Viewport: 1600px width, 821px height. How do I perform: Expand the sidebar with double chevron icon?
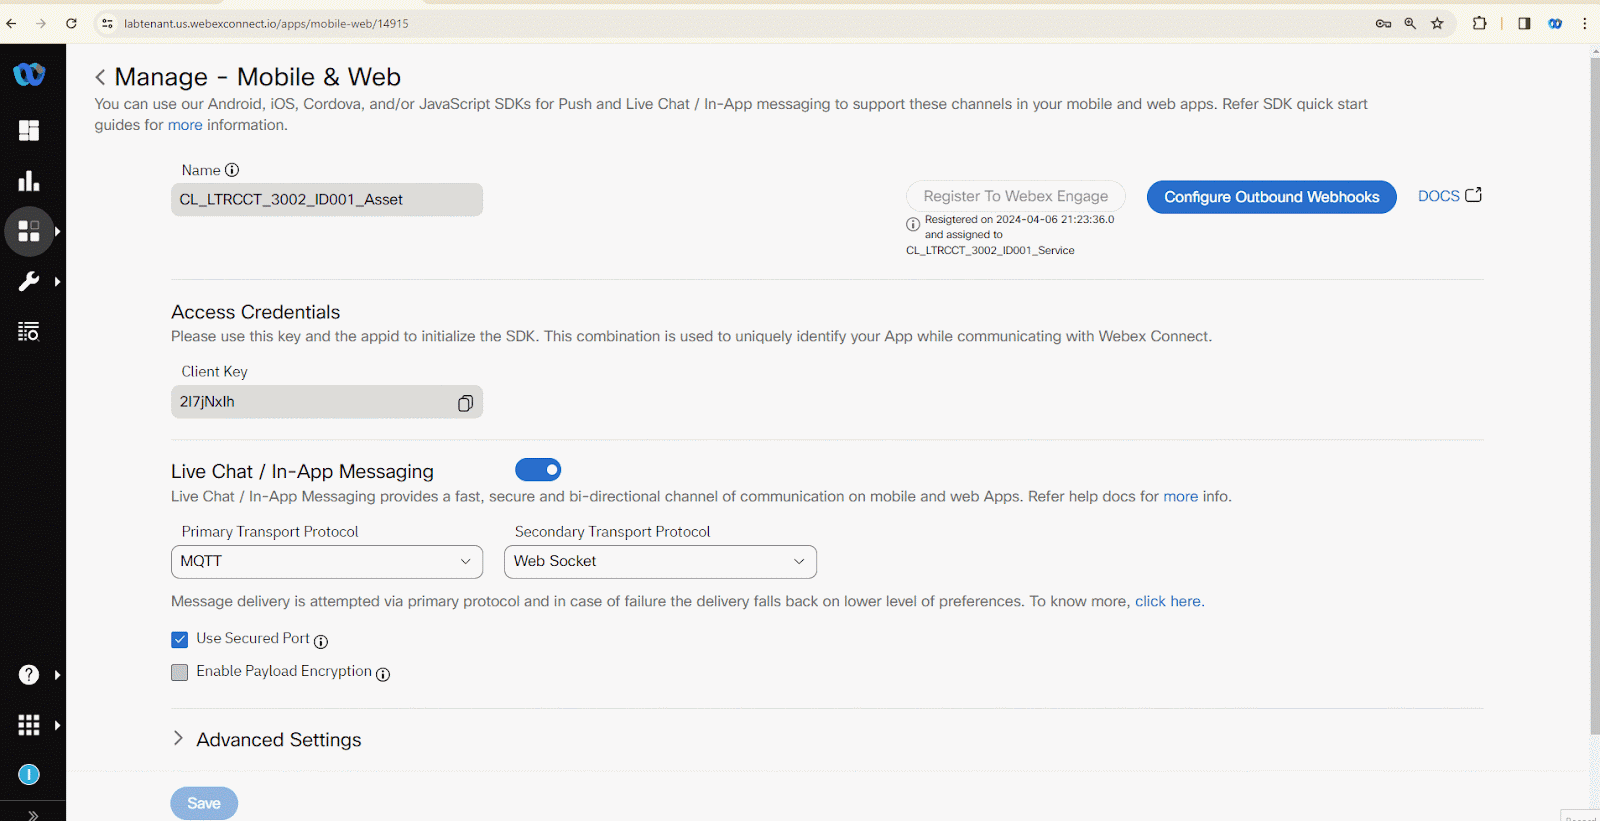coord(33,815)
